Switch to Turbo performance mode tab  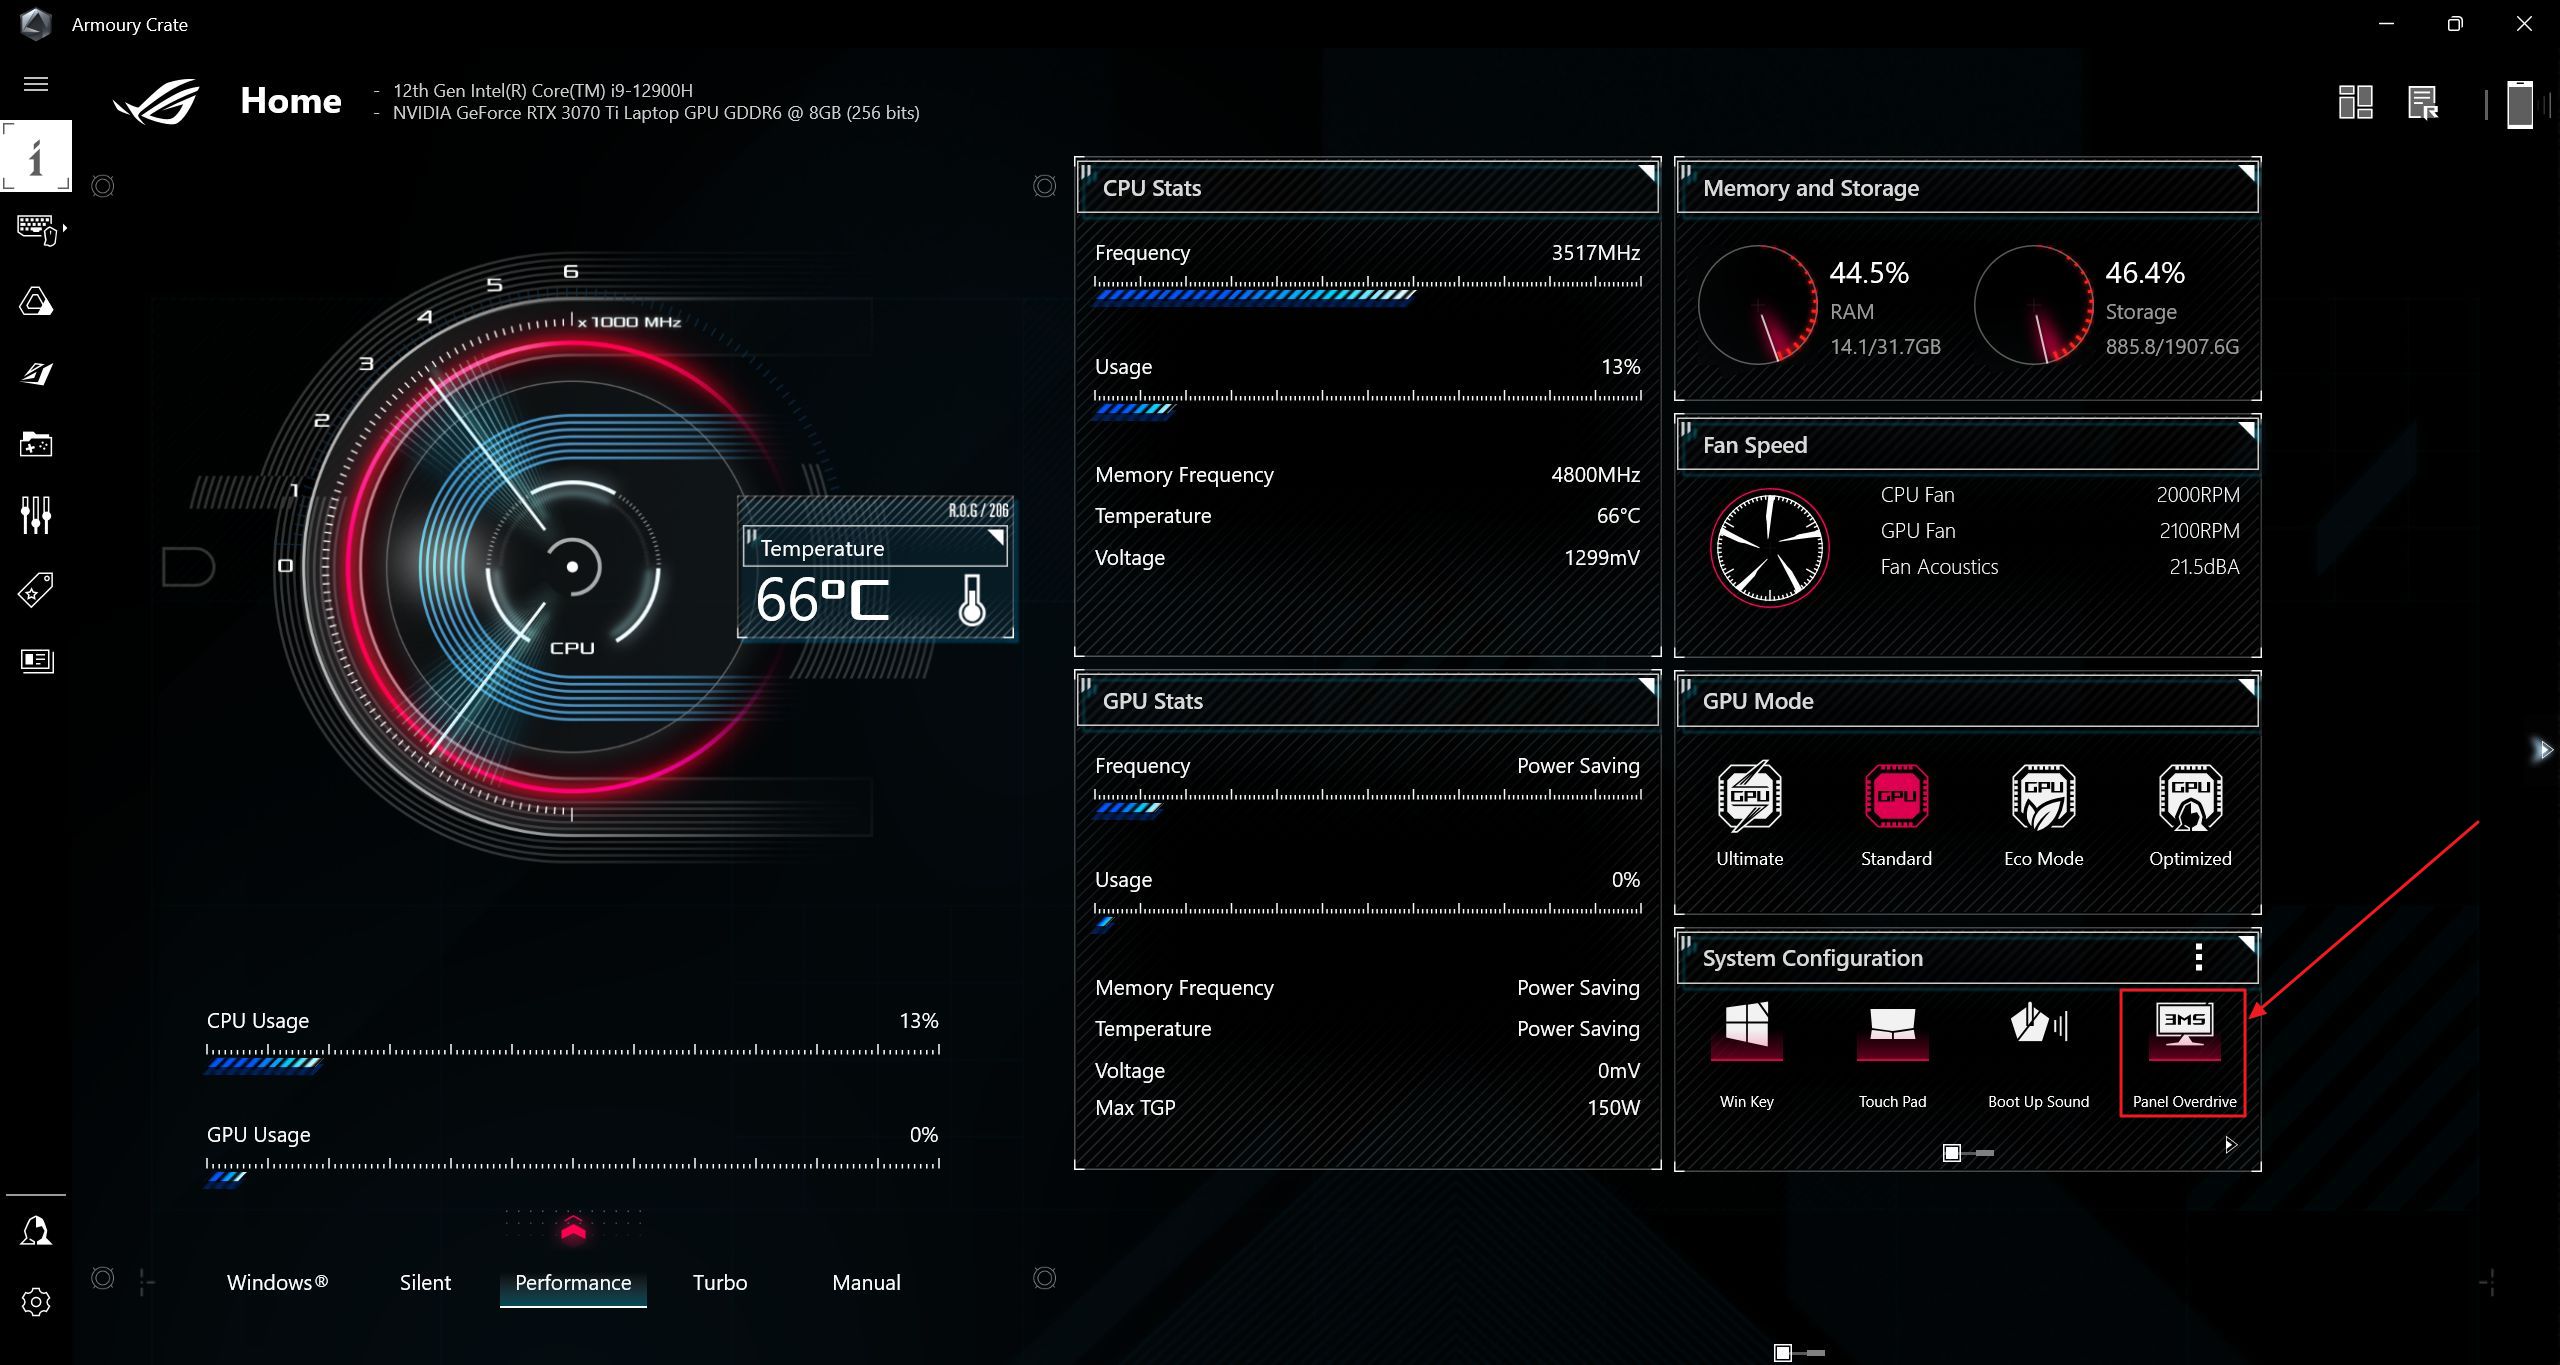click(x=720, y=1282)
